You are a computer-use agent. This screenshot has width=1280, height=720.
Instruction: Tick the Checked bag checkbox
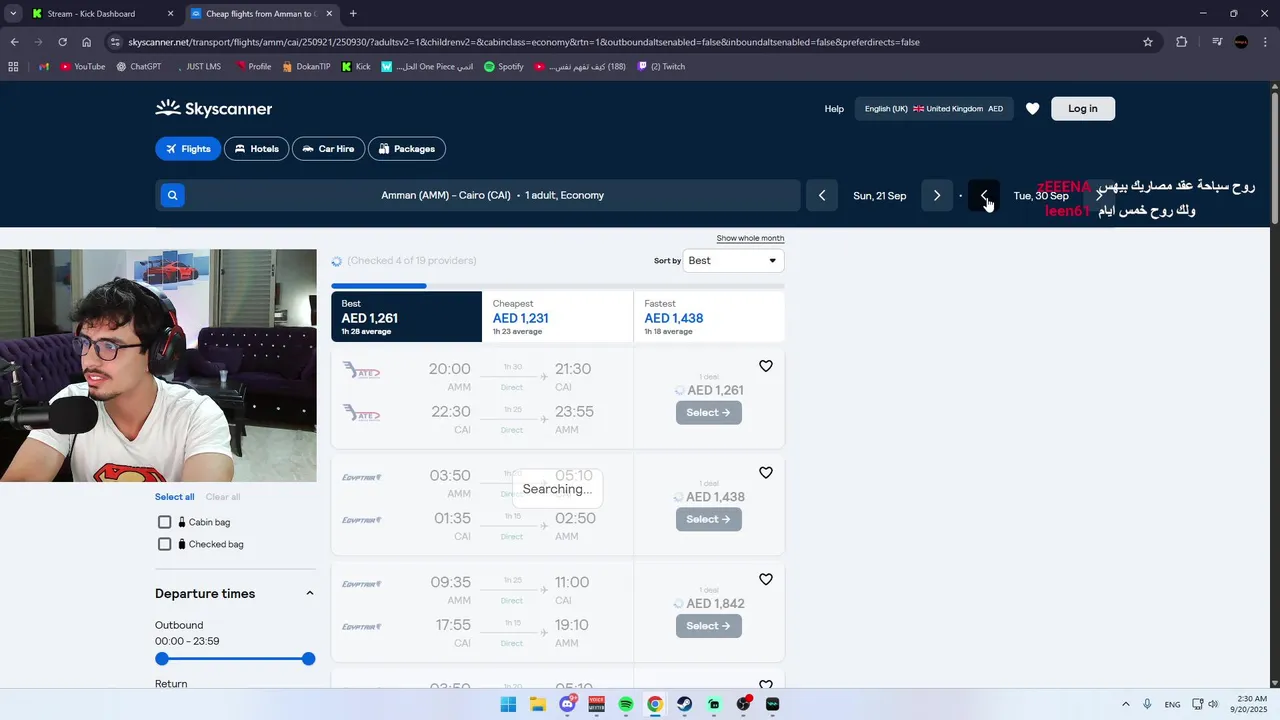pyautogui.click(x=165, y=544)
